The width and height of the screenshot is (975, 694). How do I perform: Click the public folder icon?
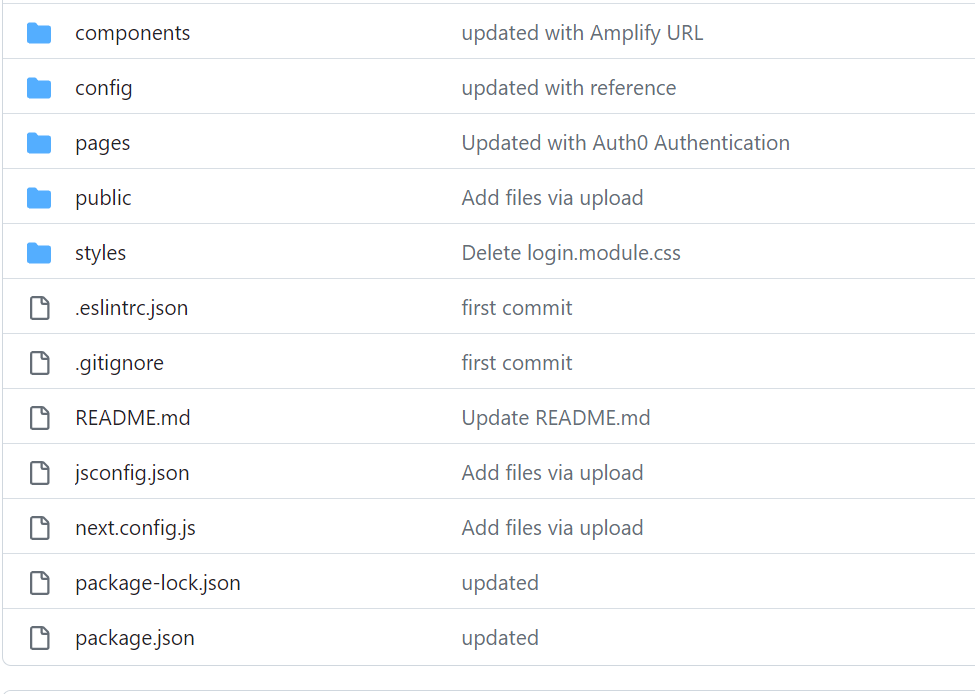point(40,197)
